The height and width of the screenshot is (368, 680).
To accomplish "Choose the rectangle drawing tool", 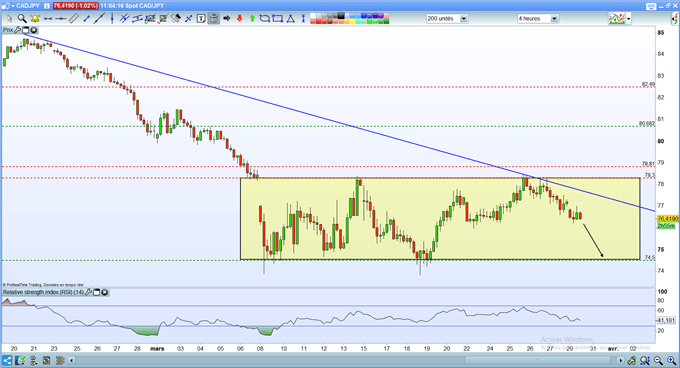I will coord(278,19).
